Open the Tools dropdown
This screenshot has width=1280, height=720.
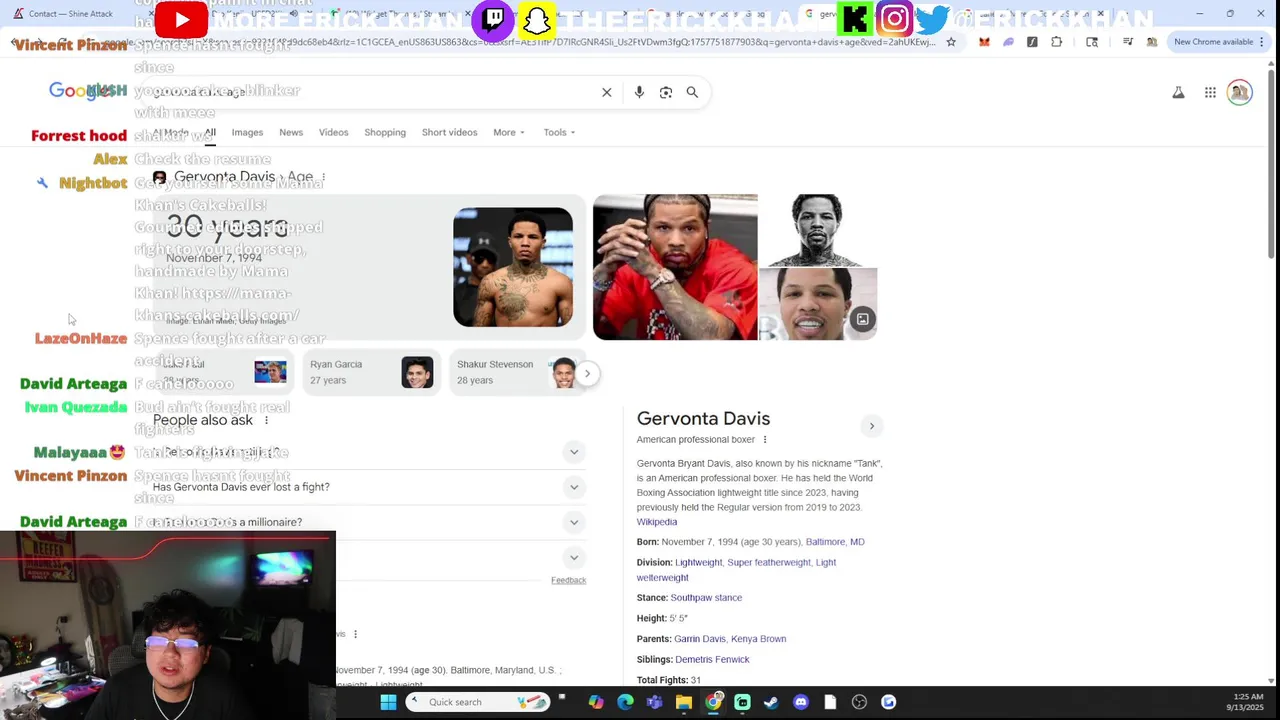(x=559, y=132)
